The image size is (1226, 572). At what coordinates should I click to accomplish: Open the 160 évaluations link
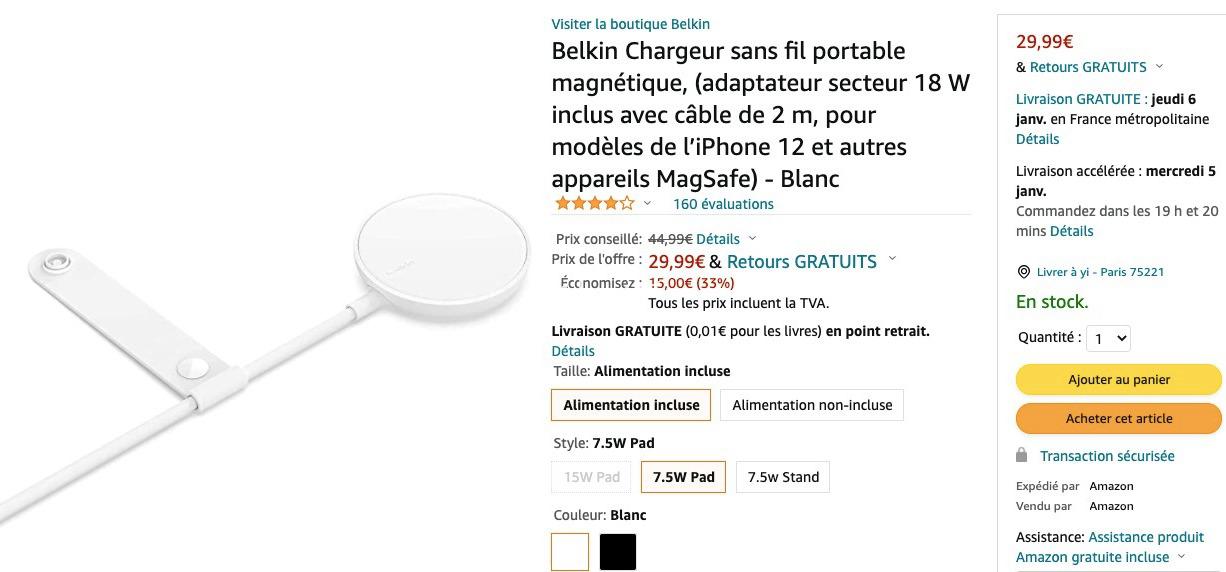coord(723,204)
